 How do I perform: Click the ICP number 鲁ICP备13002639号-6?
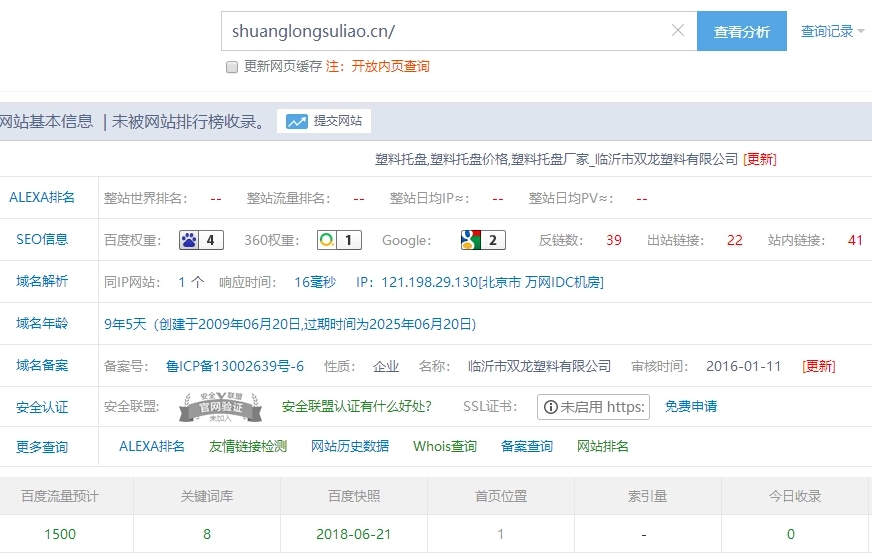click(235, 366)
